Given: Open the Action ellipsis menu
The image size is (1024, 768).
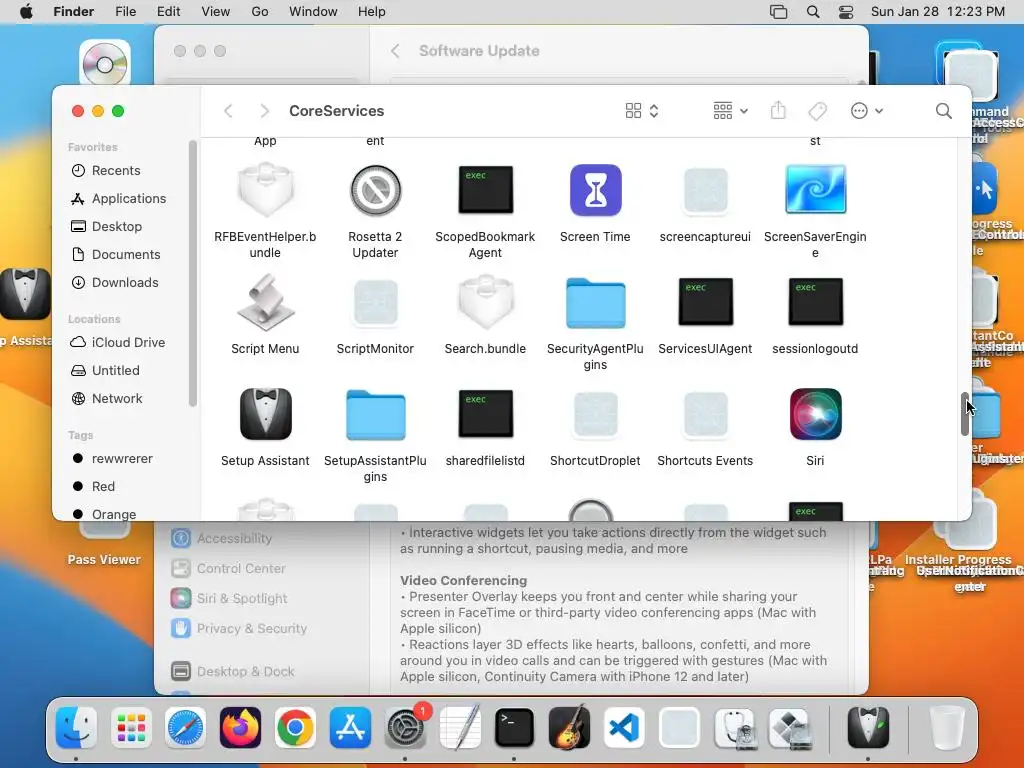Looking at the screenshot, I should tap(867, 111).
